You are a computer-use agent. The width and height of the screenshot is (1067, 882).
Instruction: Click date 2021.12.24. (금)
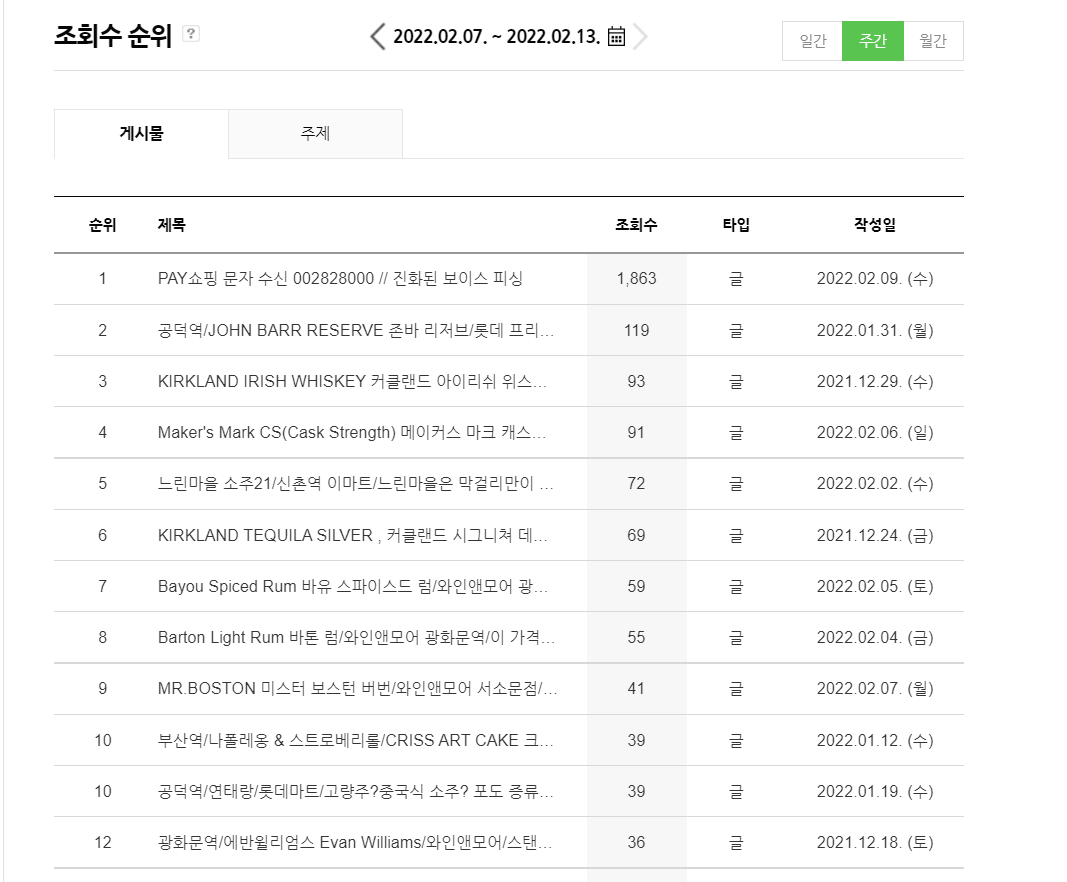tap(875, 535)
